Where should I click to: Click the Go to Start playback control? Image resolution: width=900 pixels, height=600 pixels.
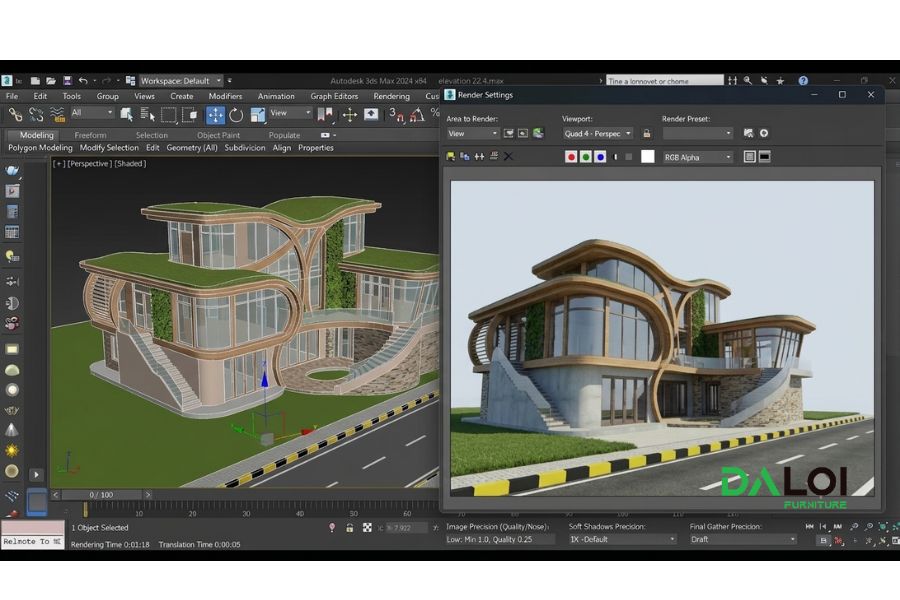(809, 526)
